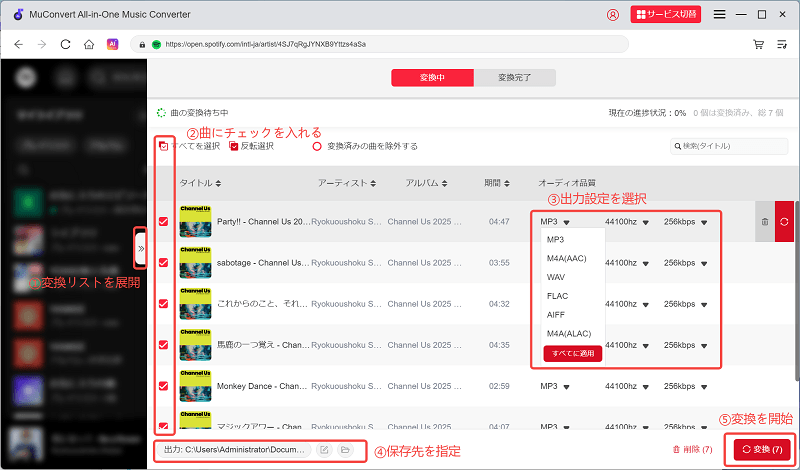Click the すべてに適用 button
This screenshot has width=800, height=470.
coord(572,353)
